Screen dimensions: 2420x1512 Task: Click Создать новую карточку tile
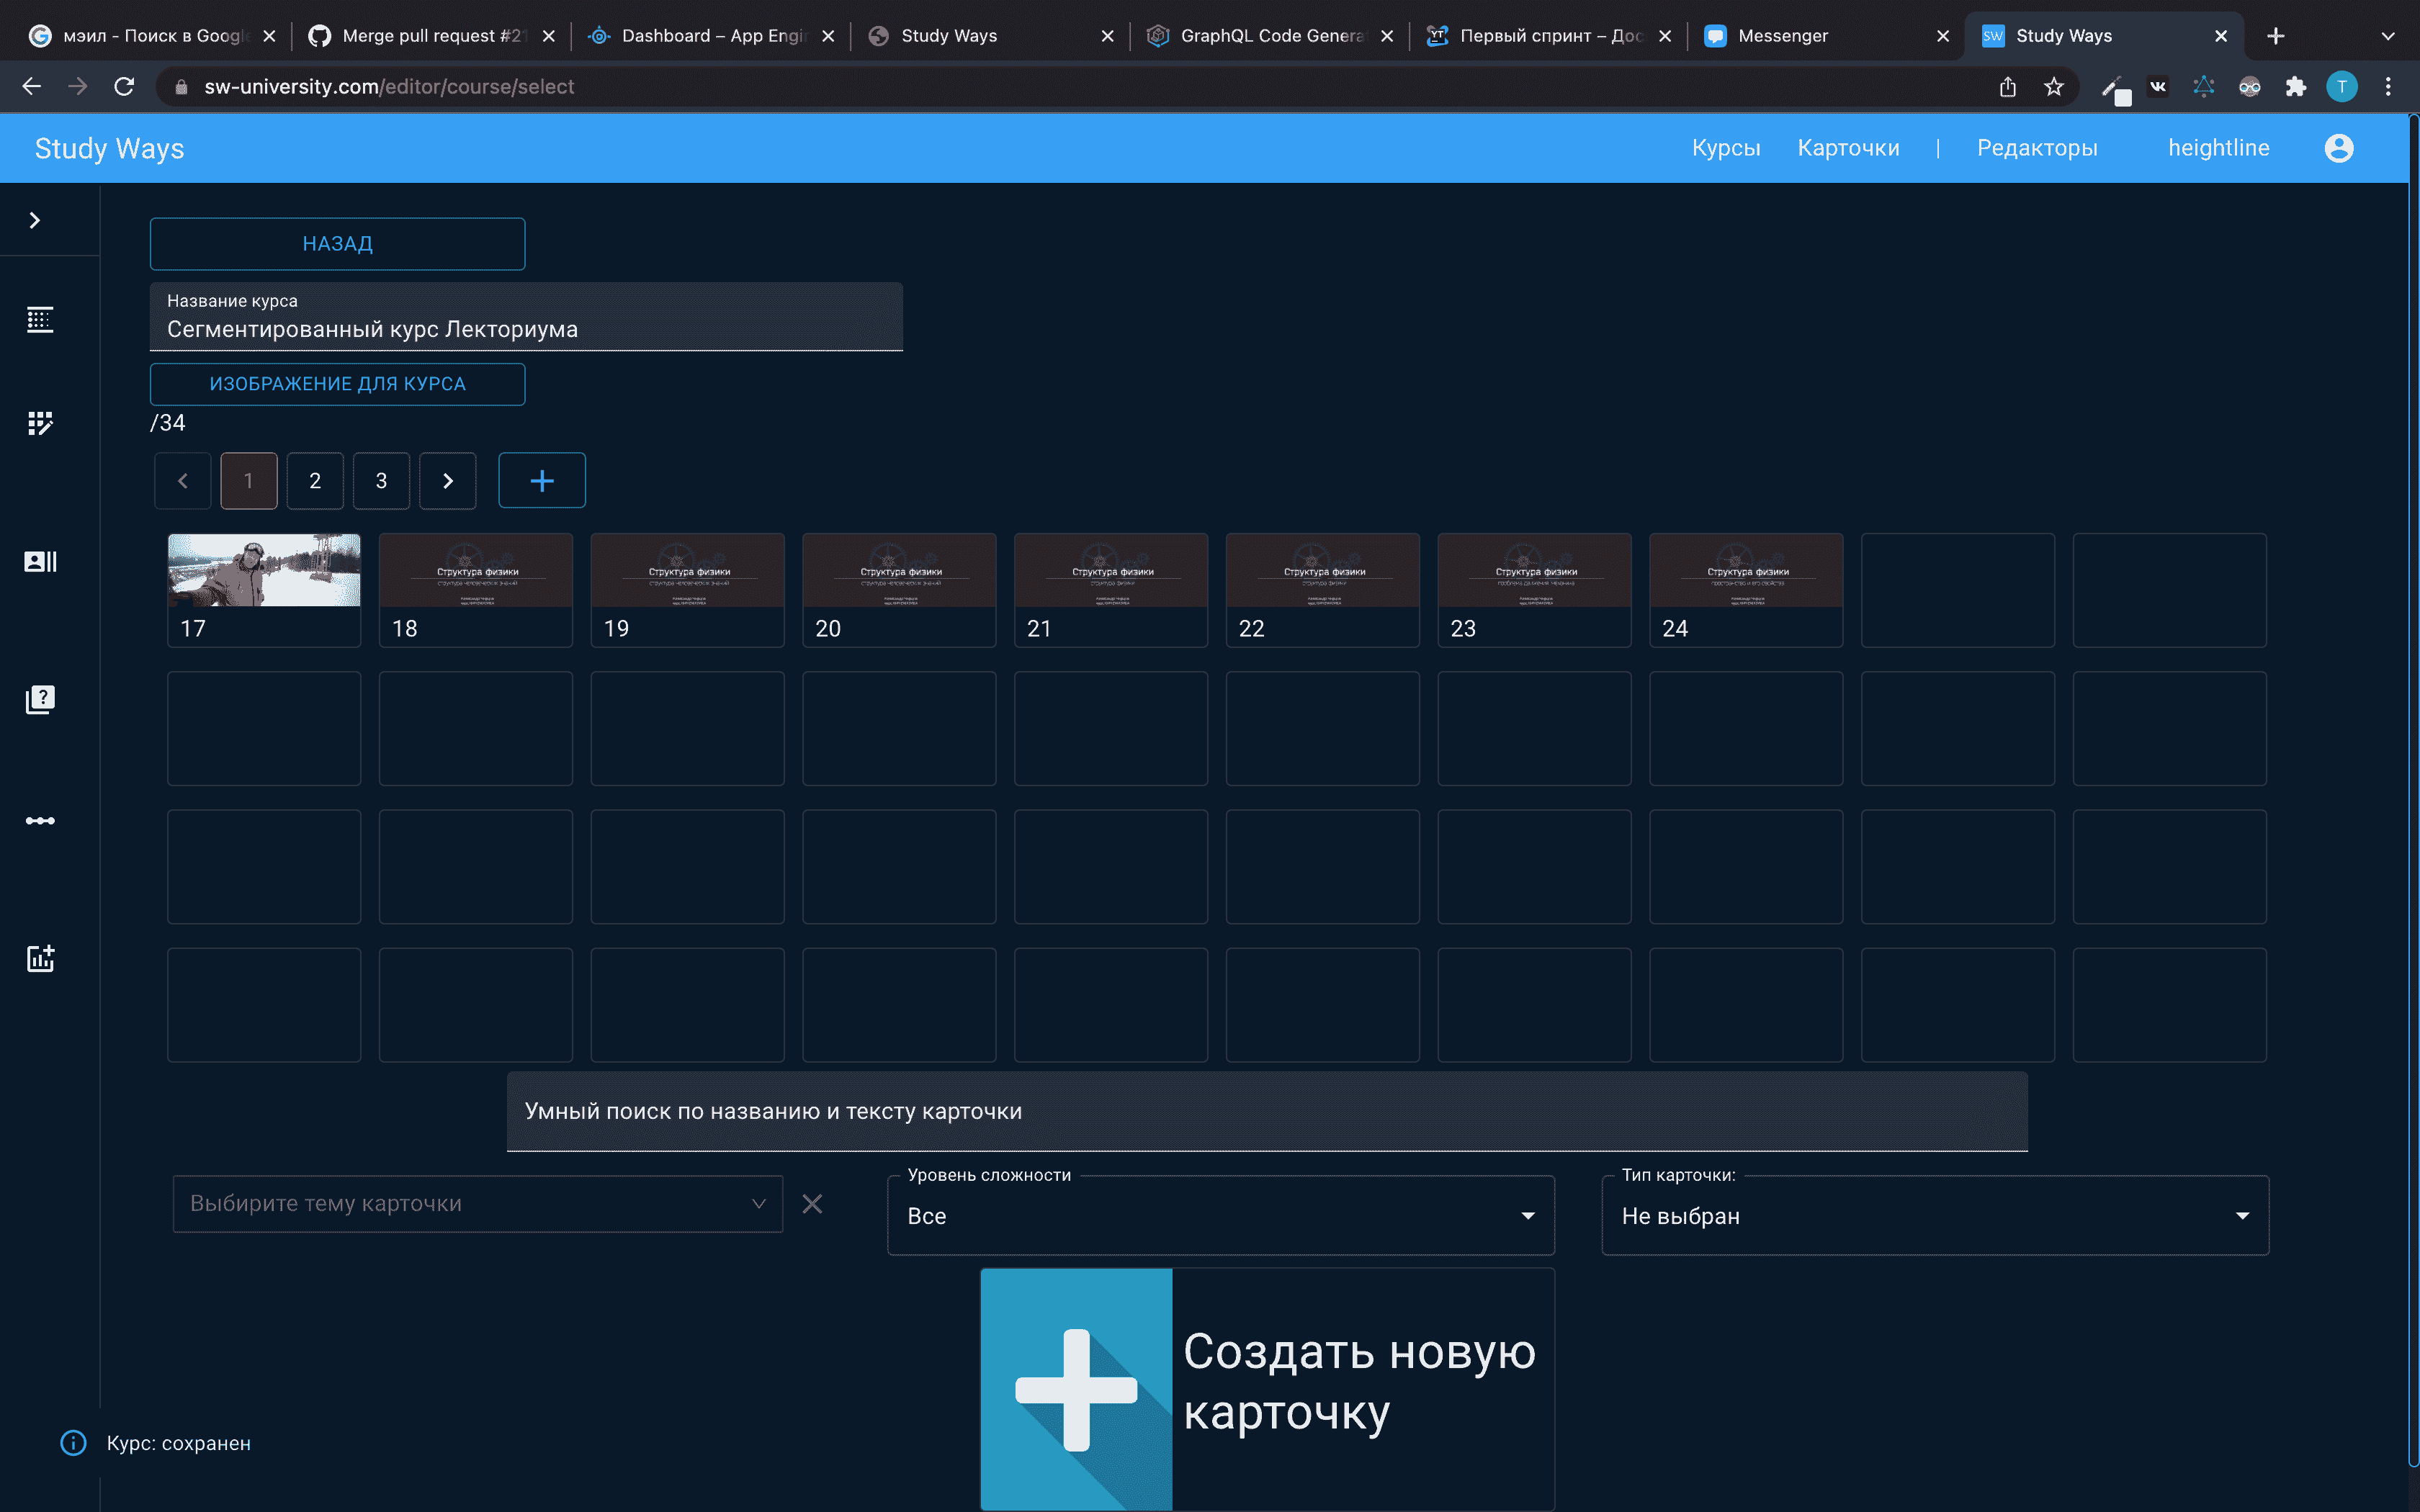pyautogui.click(x=1267, y=1389)
